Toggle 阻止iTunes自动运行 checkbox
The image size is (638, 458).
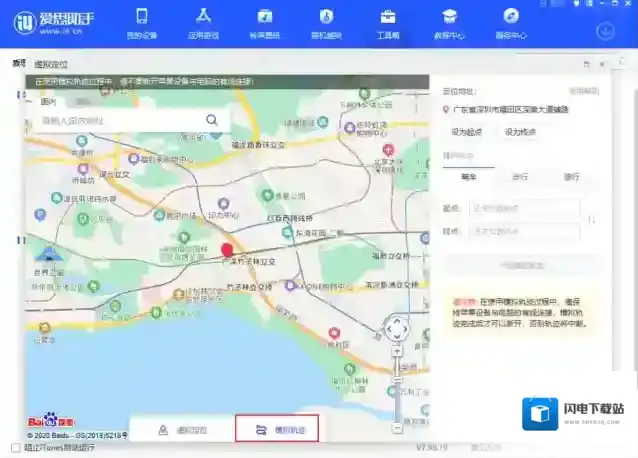(x=15, y=447)
